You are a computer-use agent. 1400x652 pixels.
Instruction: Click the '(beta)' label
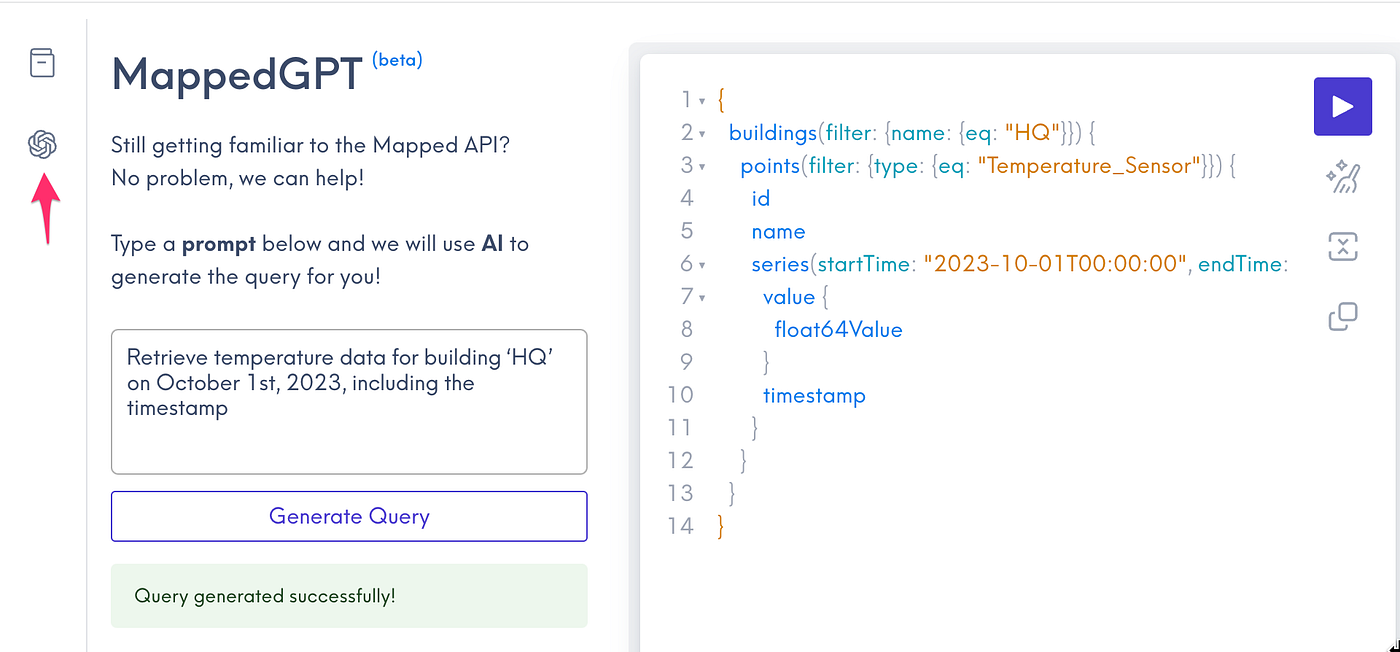point(397,60)
